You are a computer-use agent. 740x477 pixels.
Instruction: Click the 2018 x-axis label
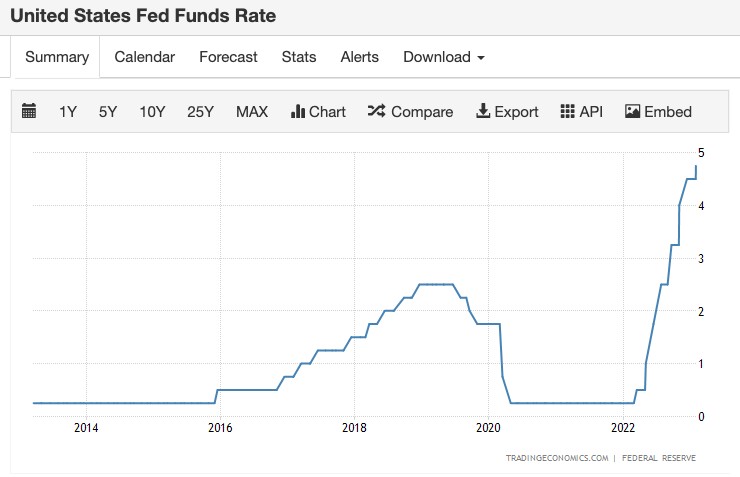point(354,428)
